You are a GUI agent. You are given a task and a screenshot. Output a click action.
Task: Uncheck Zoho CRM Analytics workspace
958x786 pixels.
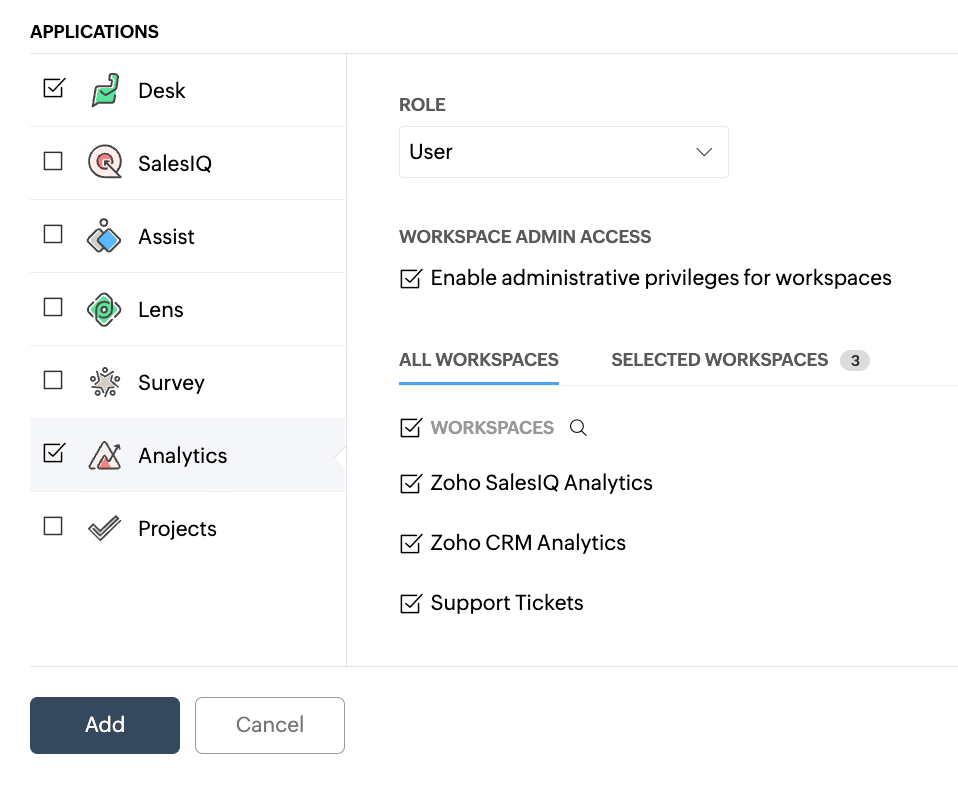[x=410, y=544]
